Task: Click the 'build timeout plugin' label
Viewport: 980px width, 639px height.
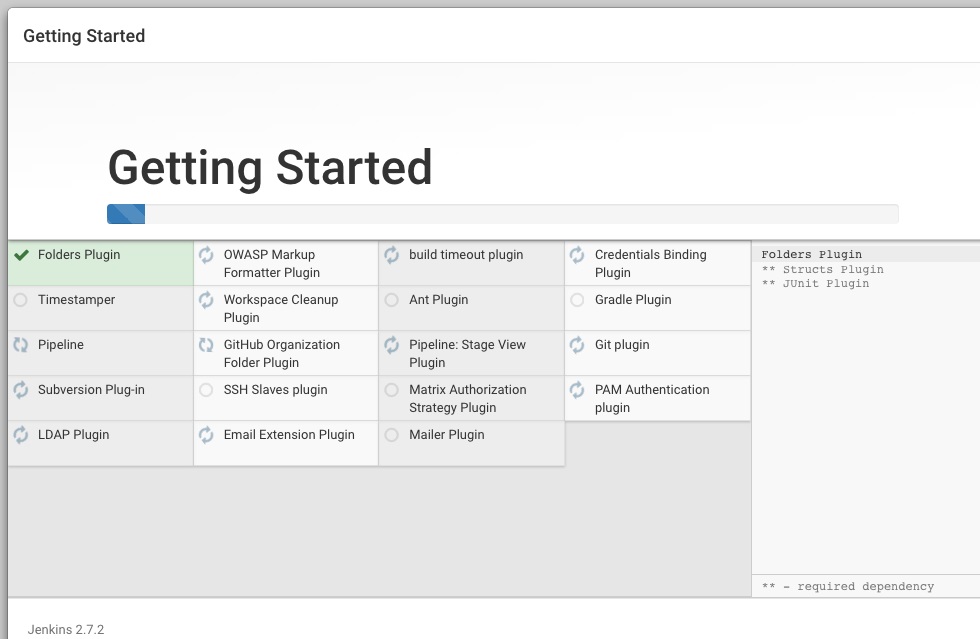Action: [x=466, y=255]
